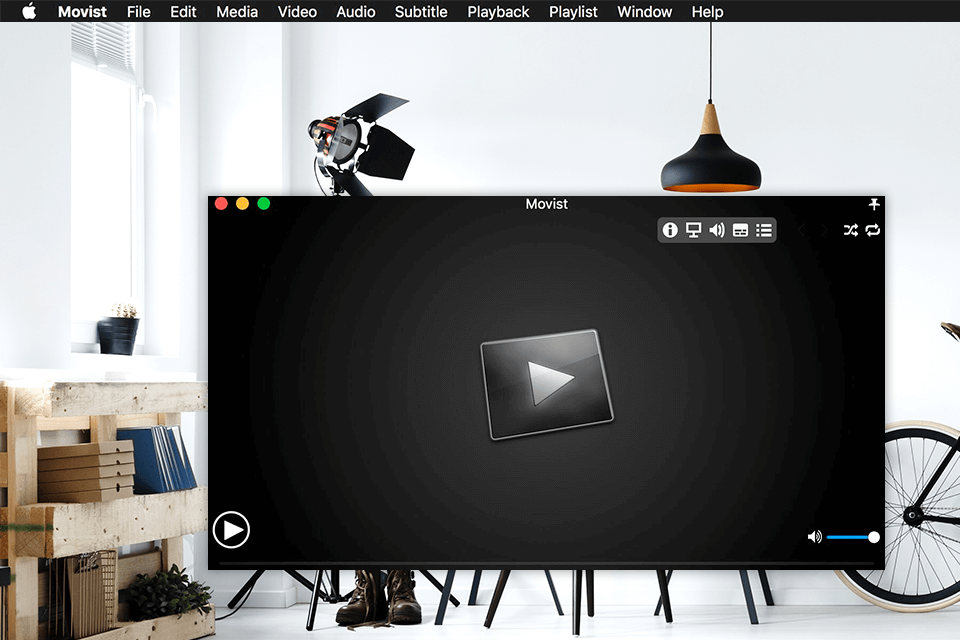Toggle shuffle playback
This screenshot has width=960, height=640.
pos(850,230)
